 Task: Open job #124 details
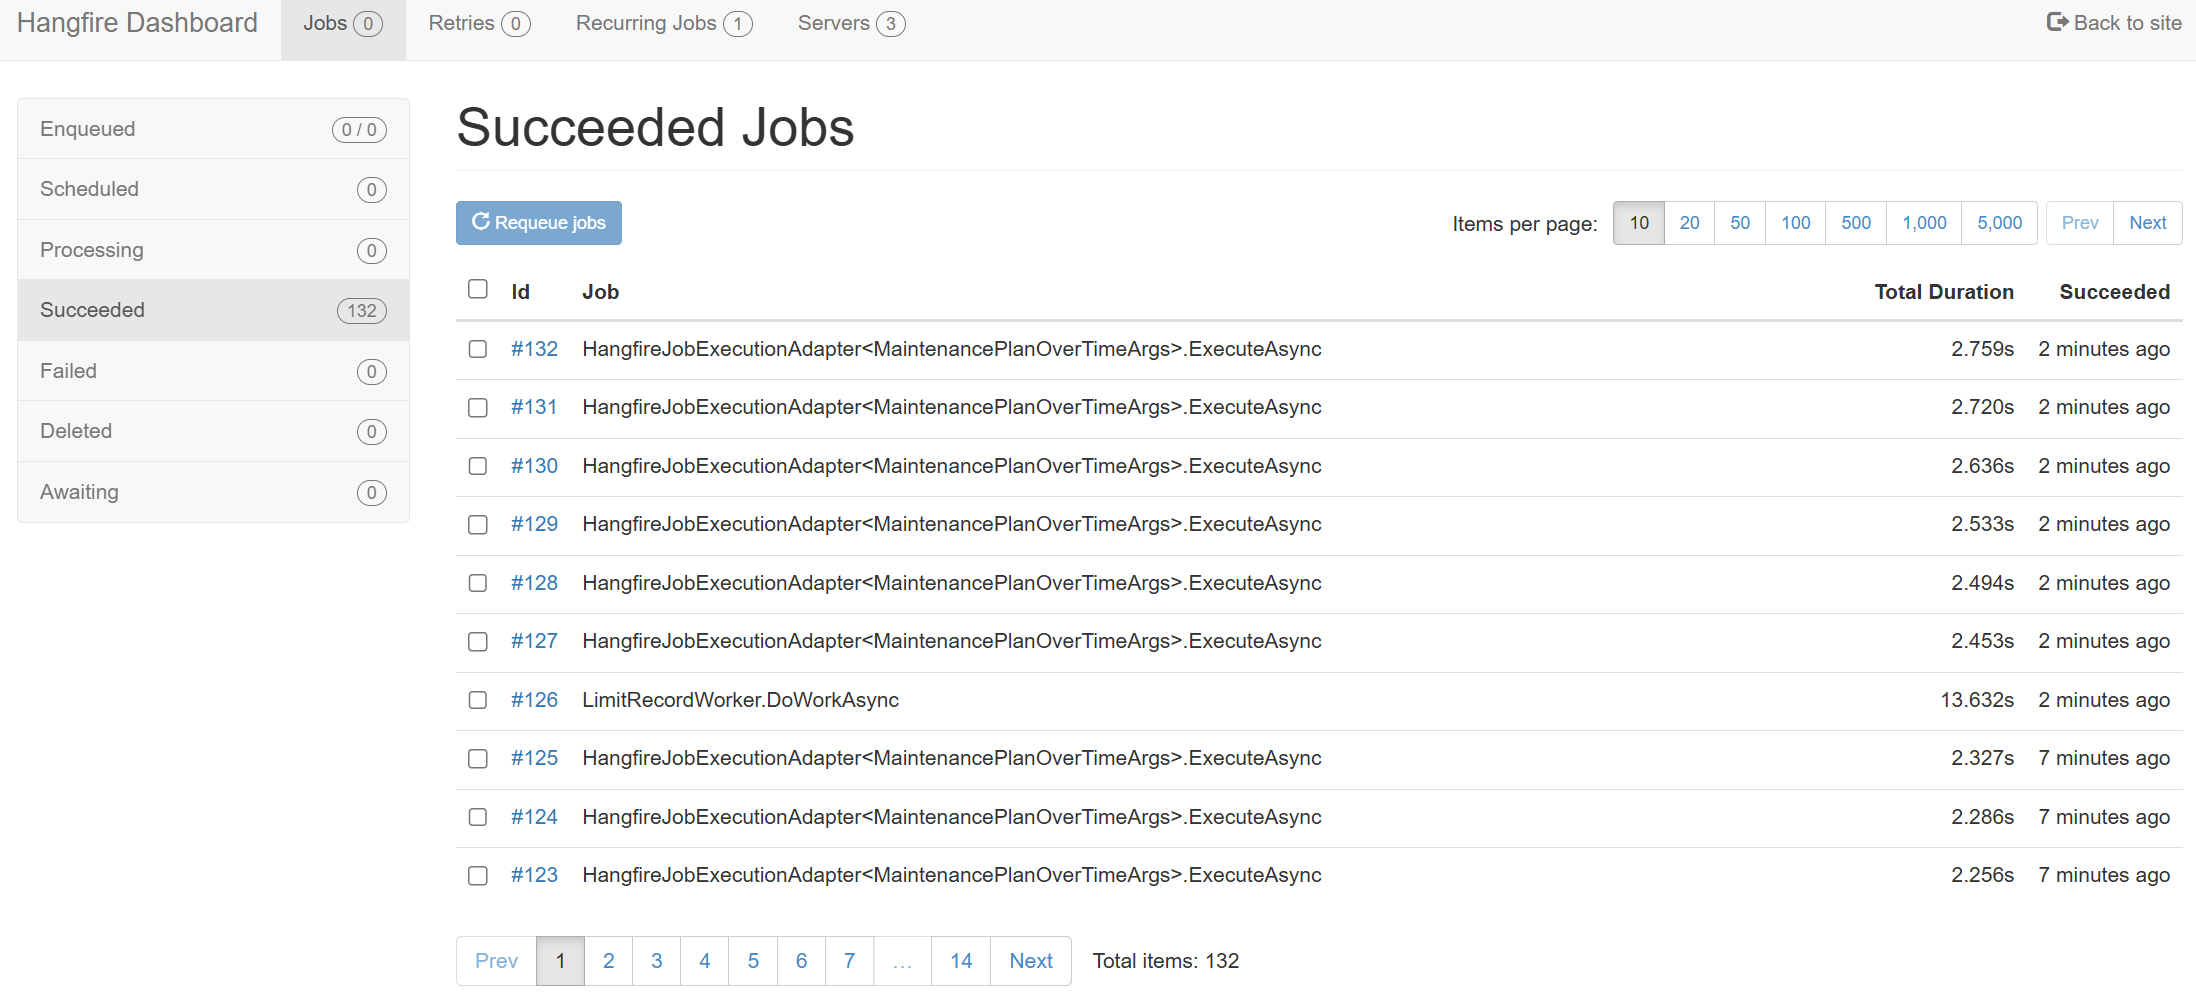click(534, 817)
